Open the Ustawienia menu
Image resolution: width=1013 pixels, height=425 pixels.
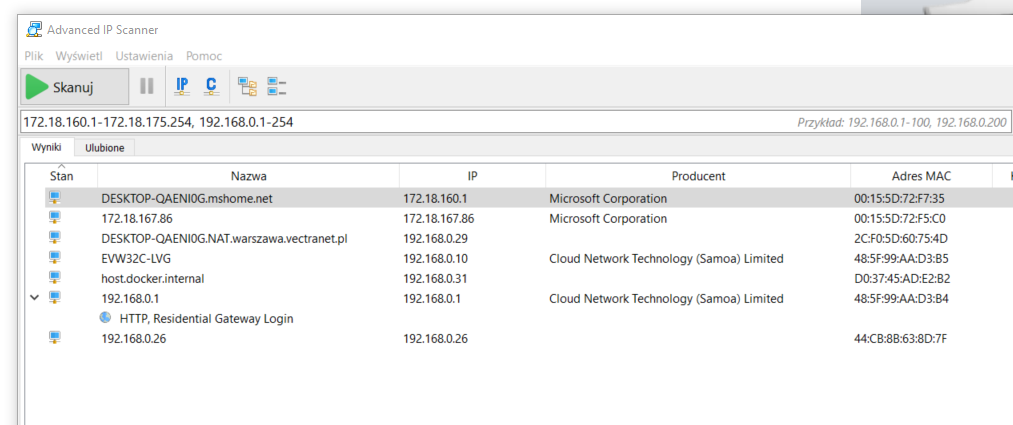(144, 56)
